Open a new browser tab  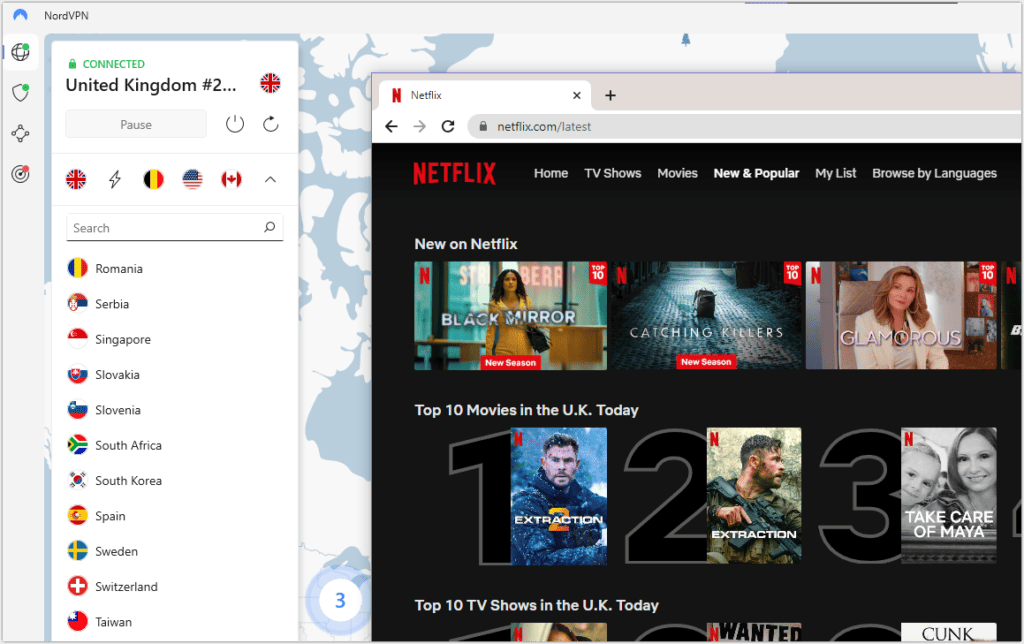[x=610, y=96]
